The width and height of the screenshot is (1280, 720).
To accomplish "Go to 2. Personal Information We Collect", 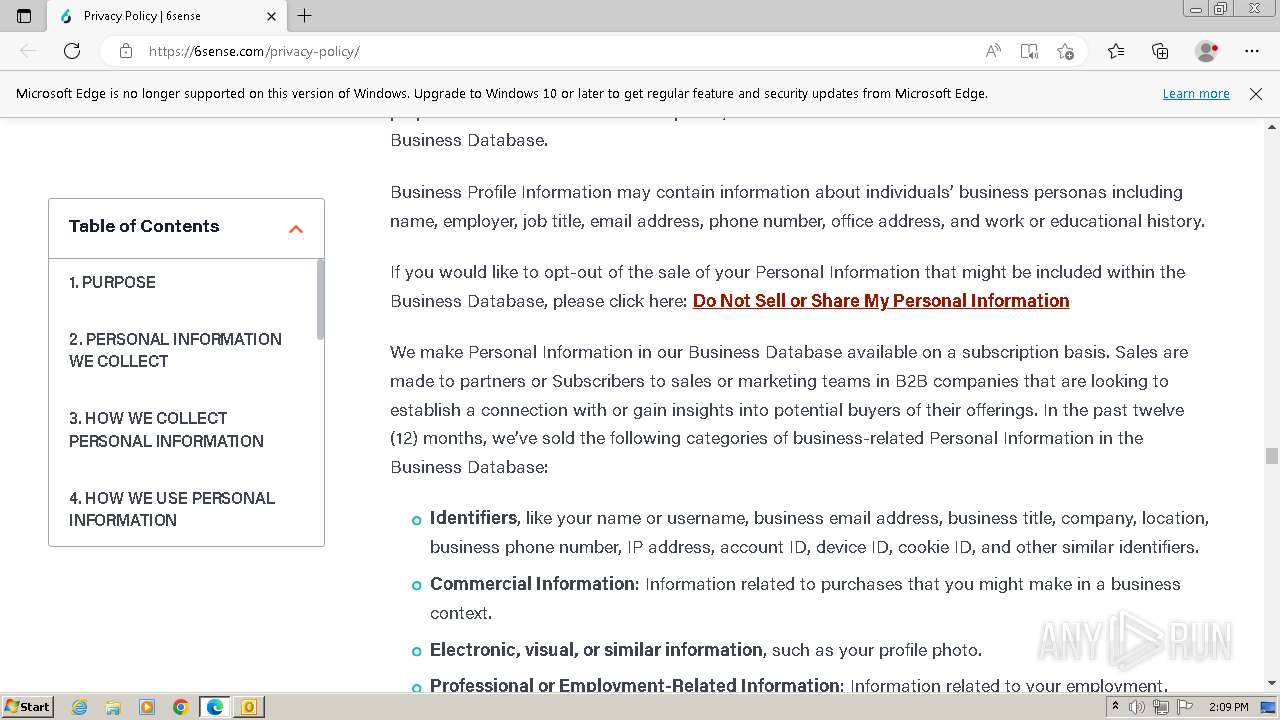I will pos(175,350).
